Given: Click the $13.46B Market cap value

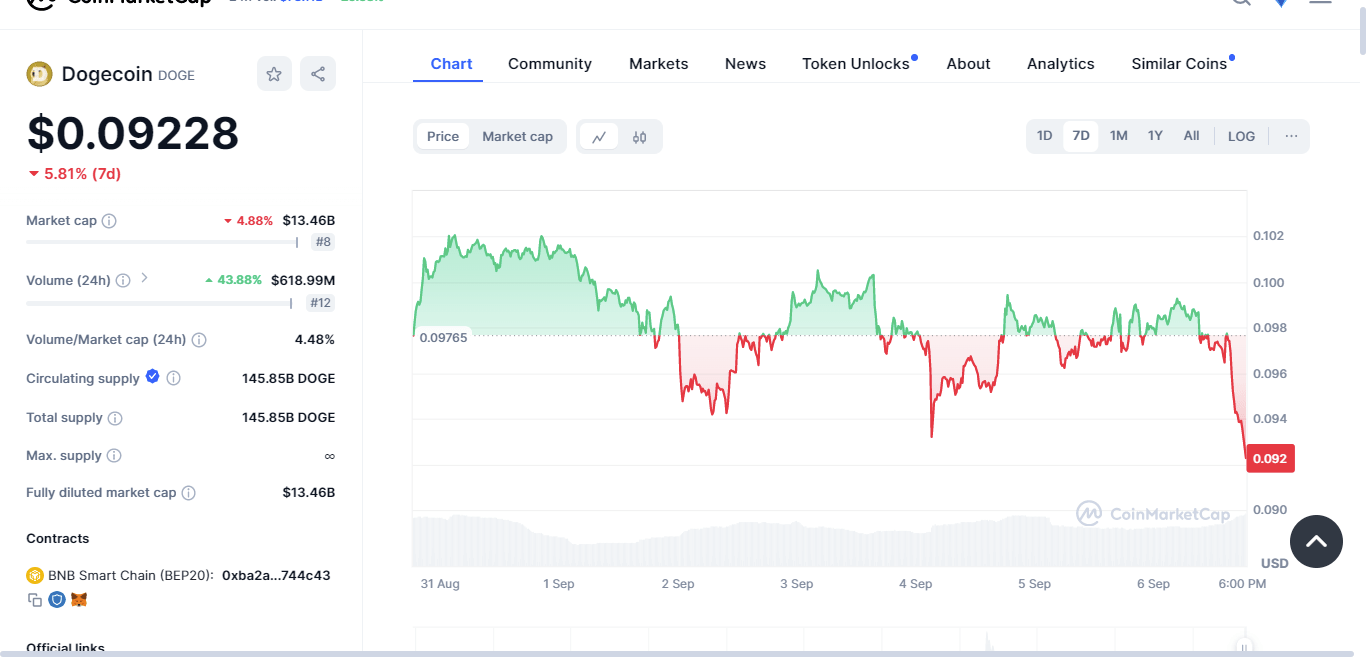Looking at the screenshot, I should click(309, 220).
